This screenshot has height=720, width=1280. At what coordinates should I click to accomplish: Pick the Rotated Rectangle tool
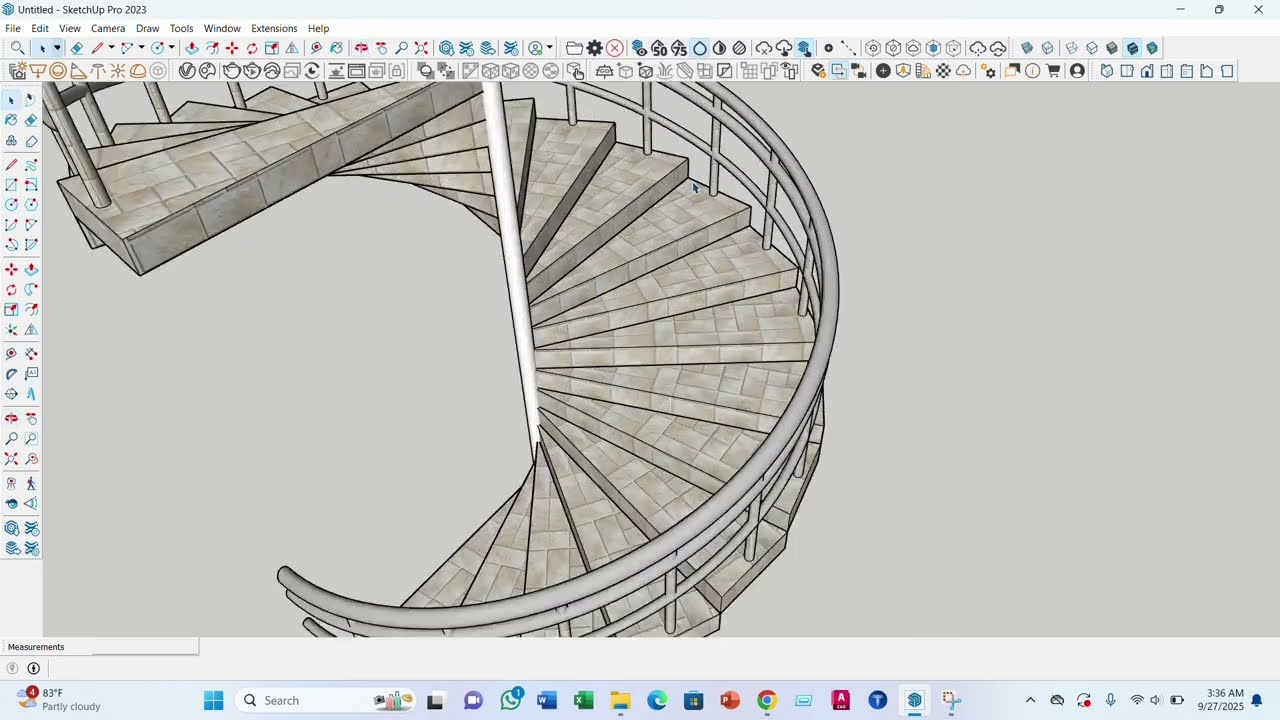(x=31, y=185)
